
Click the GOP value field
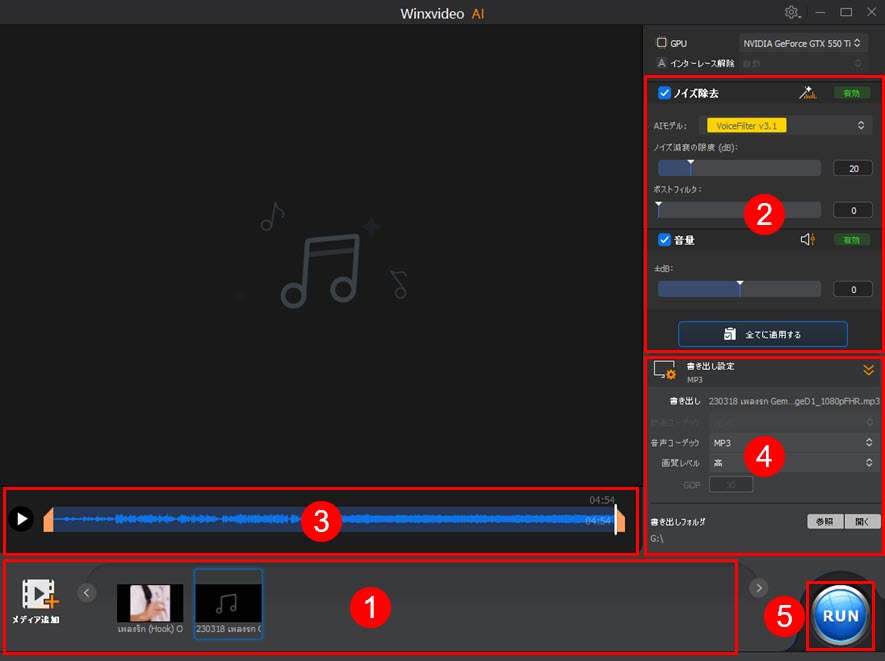[x=730, y=484]
